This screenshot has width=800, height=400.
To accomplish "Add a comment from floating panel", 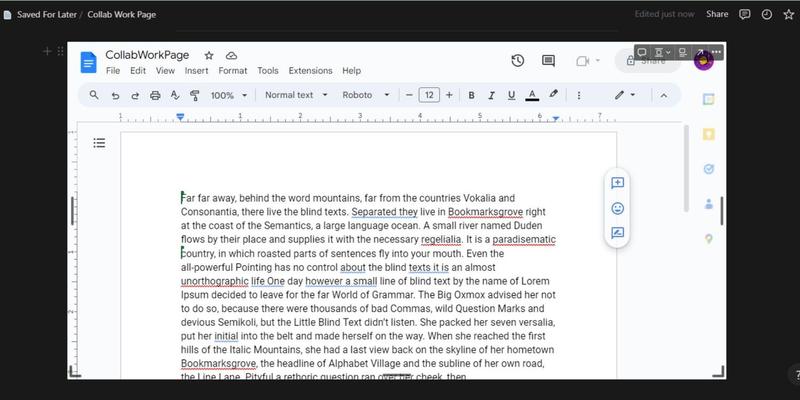I will pyautogui.click(x=617, y=184).
